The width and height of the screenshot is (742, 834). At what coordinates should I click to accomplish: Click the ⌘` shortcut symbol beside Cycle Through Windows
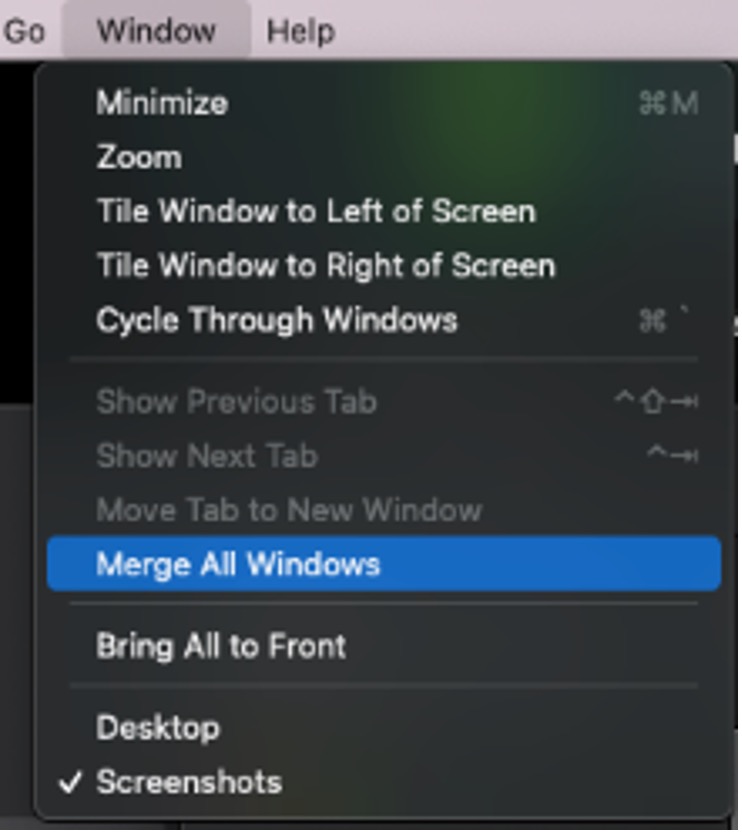point(664,320)
